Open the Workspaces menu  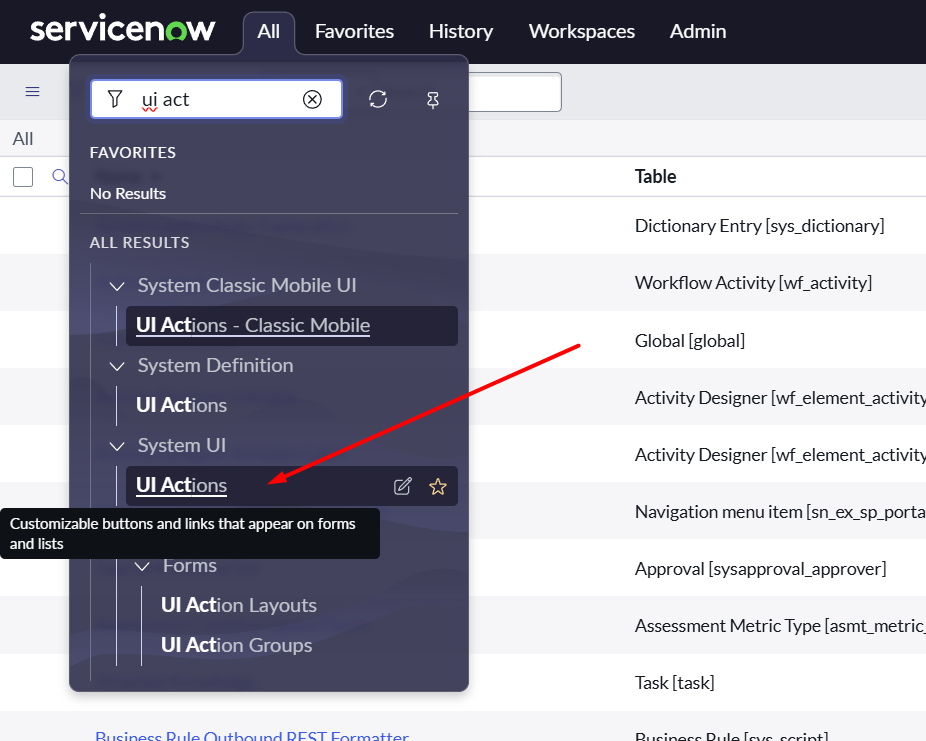tap(582, 31)
